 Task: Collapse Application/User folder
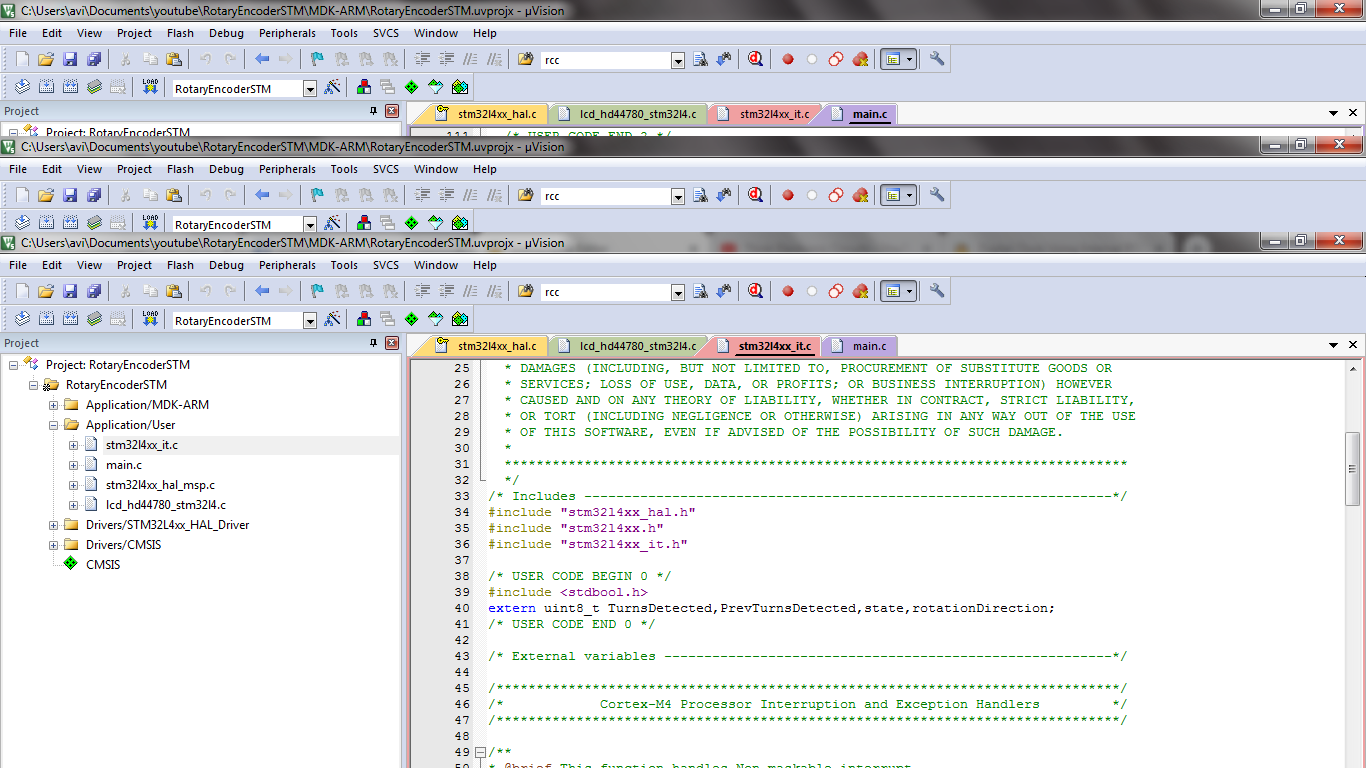point(54,425)
